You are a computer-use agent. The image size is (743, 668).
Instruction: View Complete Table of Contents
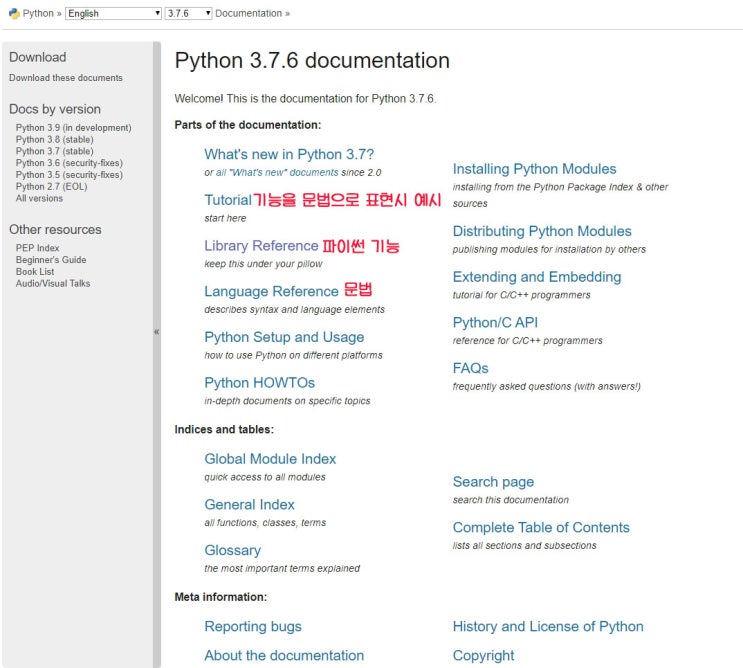coord(541,527)
